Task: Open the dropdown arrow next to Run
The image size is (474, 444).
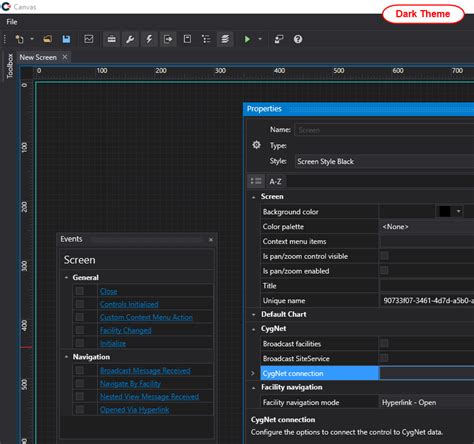Action: pyautogui.click(x=260, y=39)
